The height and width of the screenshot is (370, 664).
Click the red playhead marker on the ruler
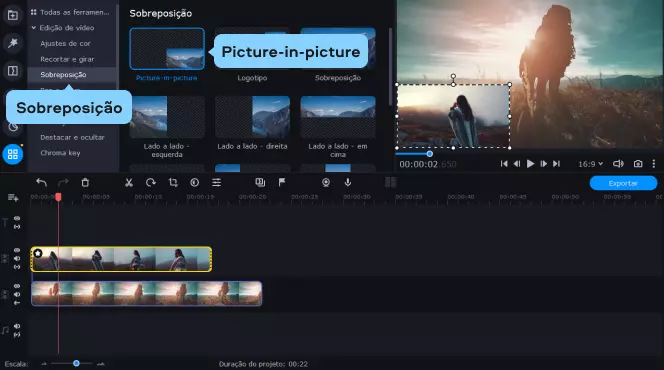click(x=58, y=197)
